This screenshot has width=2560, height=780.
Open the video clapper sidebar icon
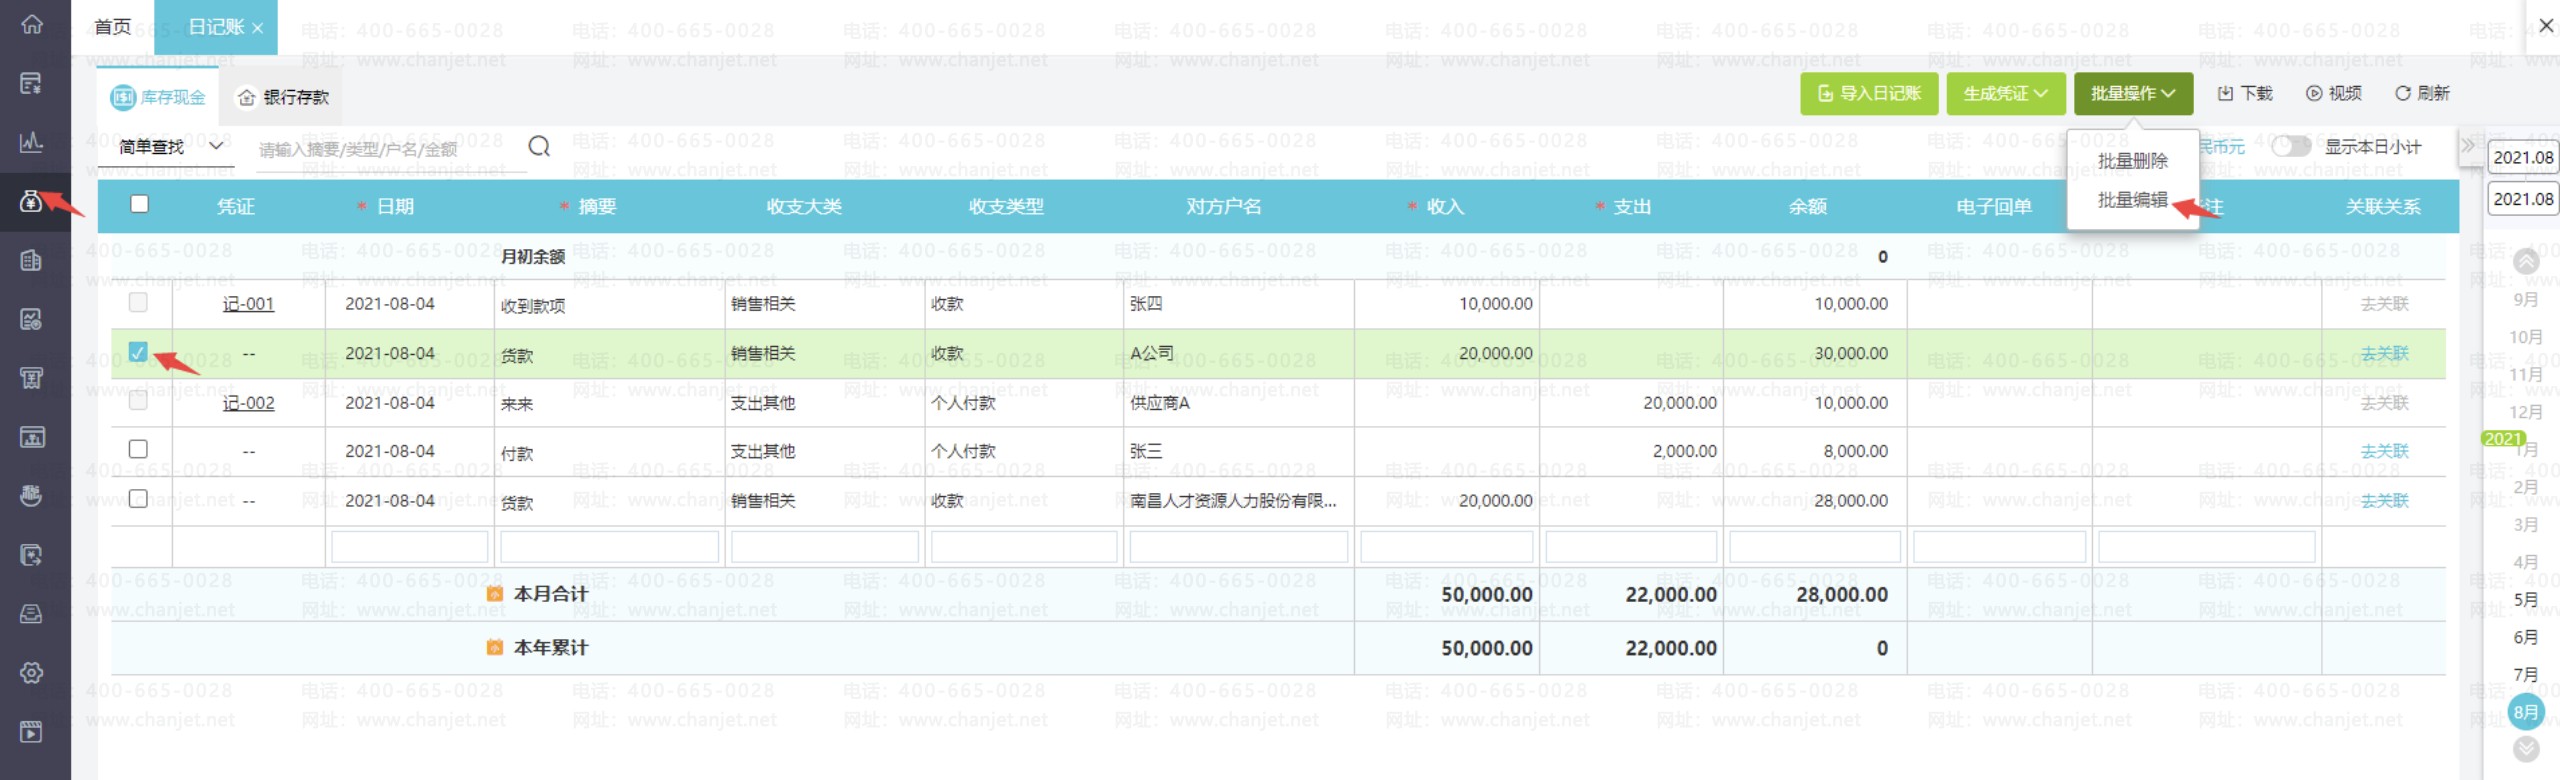coord(32,732)
